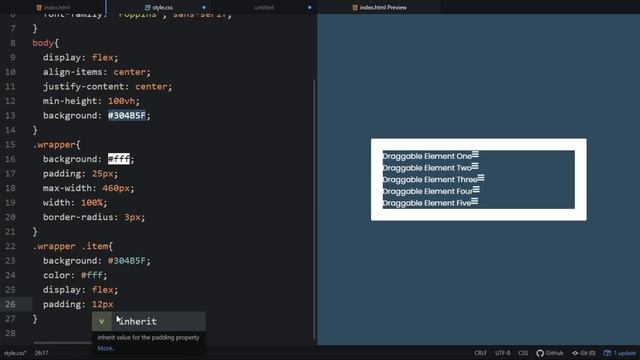Select 'Draggable Element One' text in preview

[x=427, y=156]
